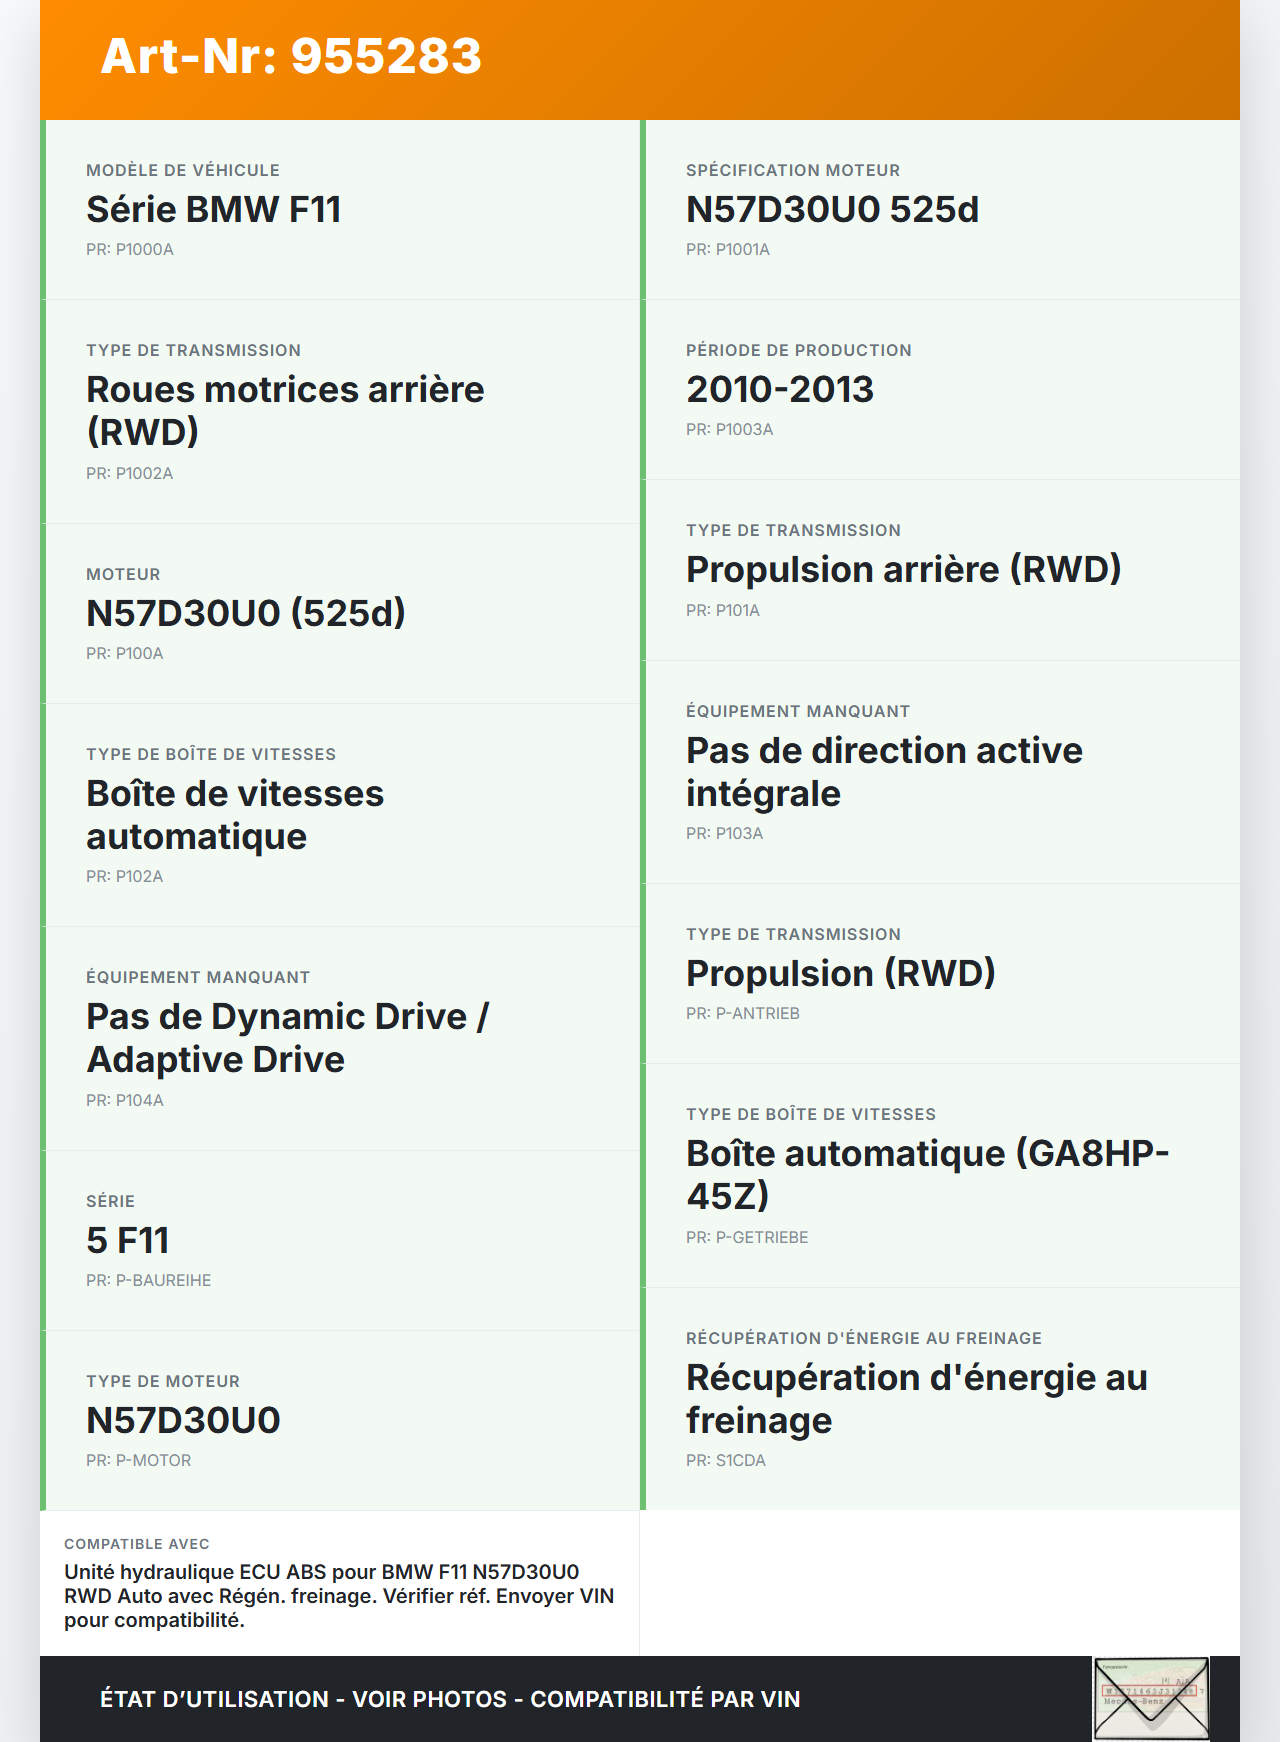
Task: Click Pas de Dynamic Drive / Adaptive Drive
Action: (287, 1037)
